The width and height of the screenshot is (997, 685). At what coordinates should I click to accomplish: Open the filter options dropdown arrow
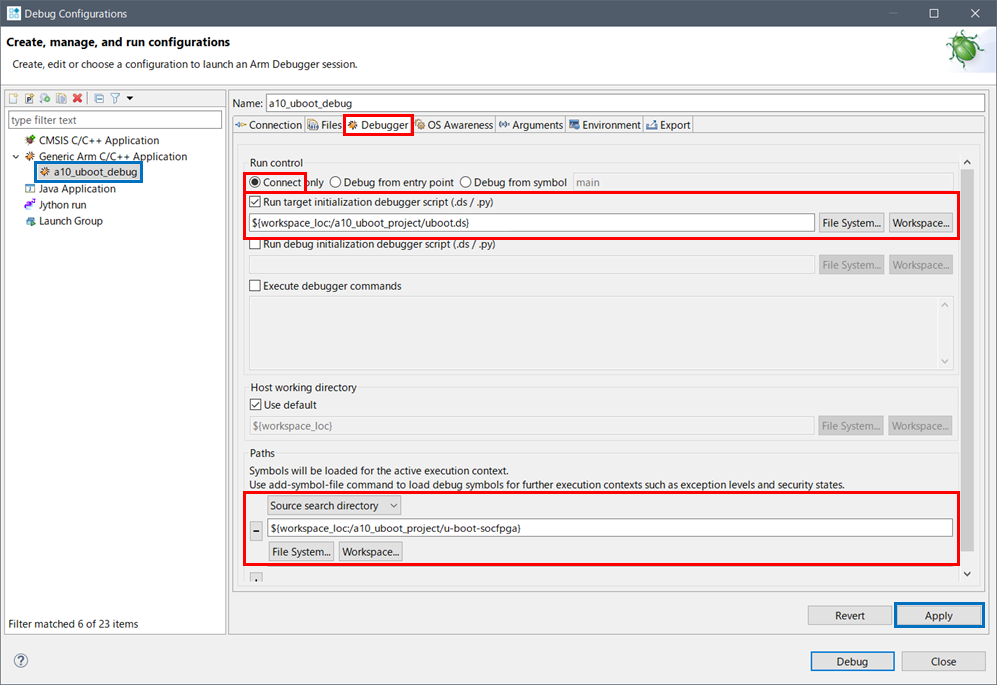130,98
